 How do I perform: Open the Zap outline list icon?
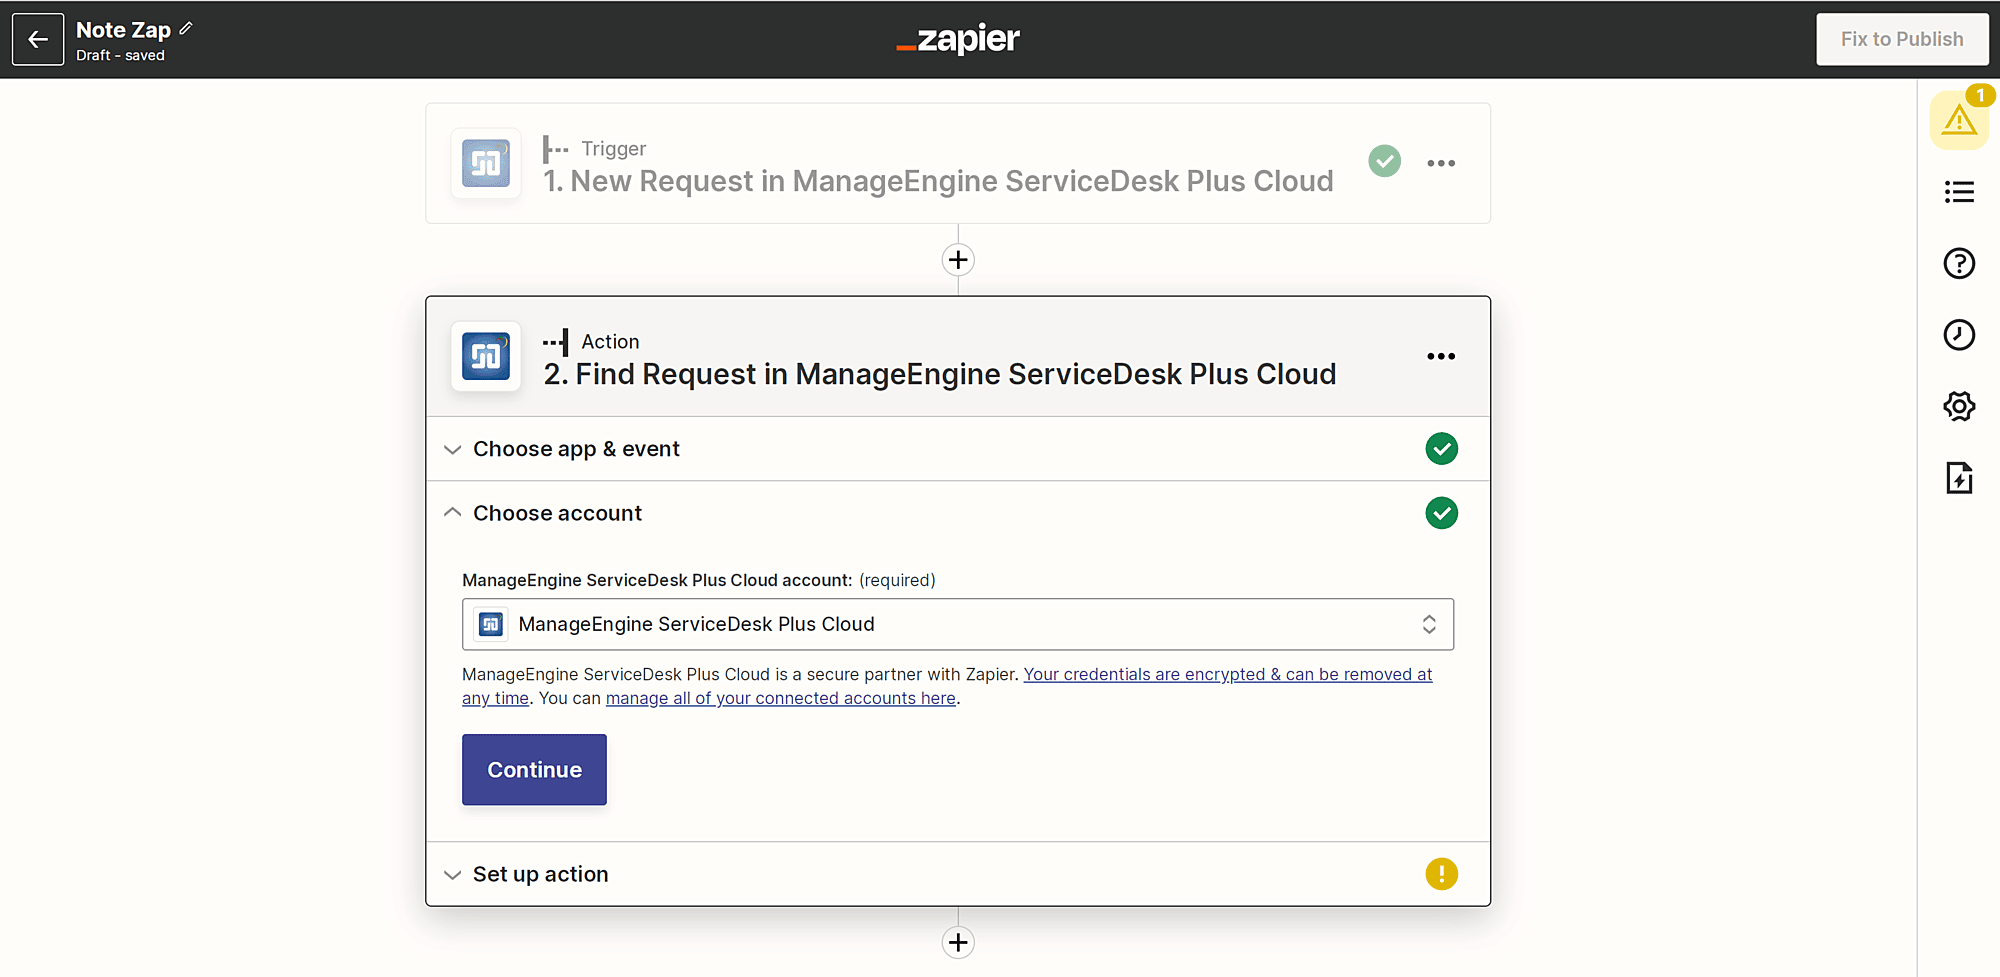tap(1958, 192)
